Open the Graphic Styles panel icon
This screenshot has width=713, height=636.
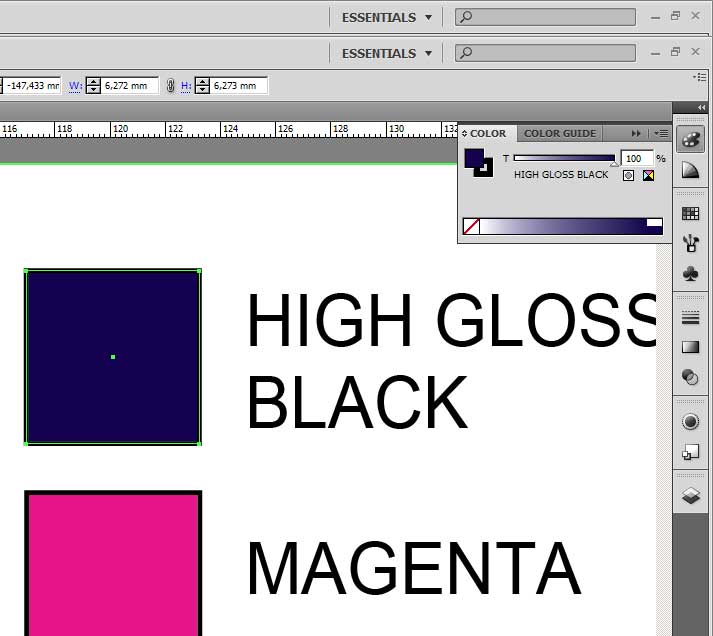click(690, 451)
